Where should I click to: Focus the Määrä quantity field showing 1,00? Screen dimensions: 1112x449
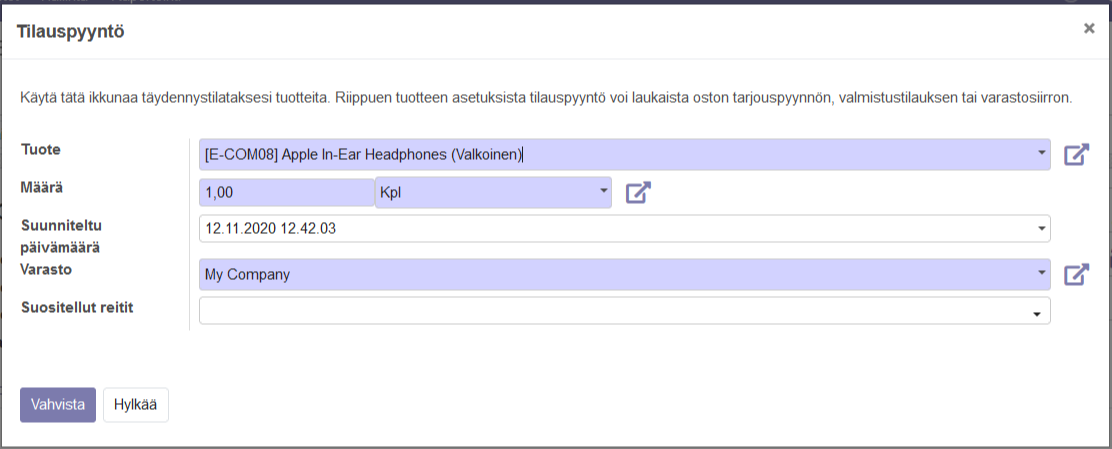point(287,192)
